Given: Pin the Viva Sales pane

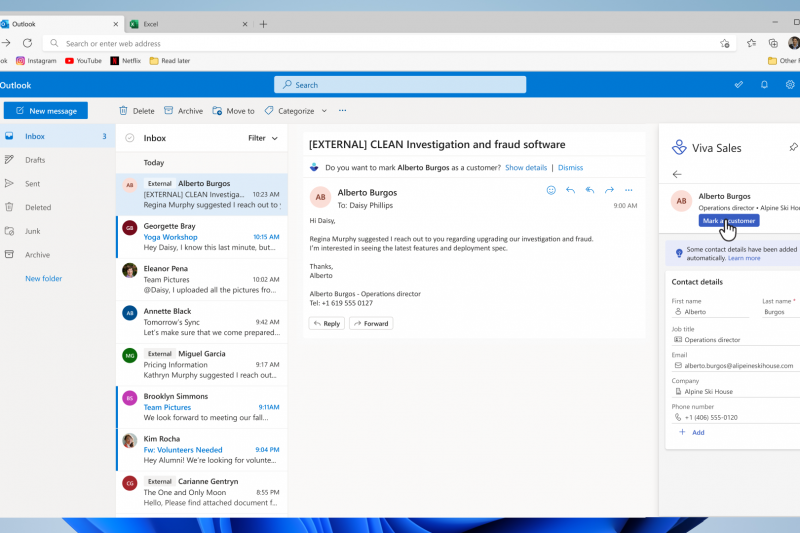Looking at the screenshot, I should (x=793, y=147).
